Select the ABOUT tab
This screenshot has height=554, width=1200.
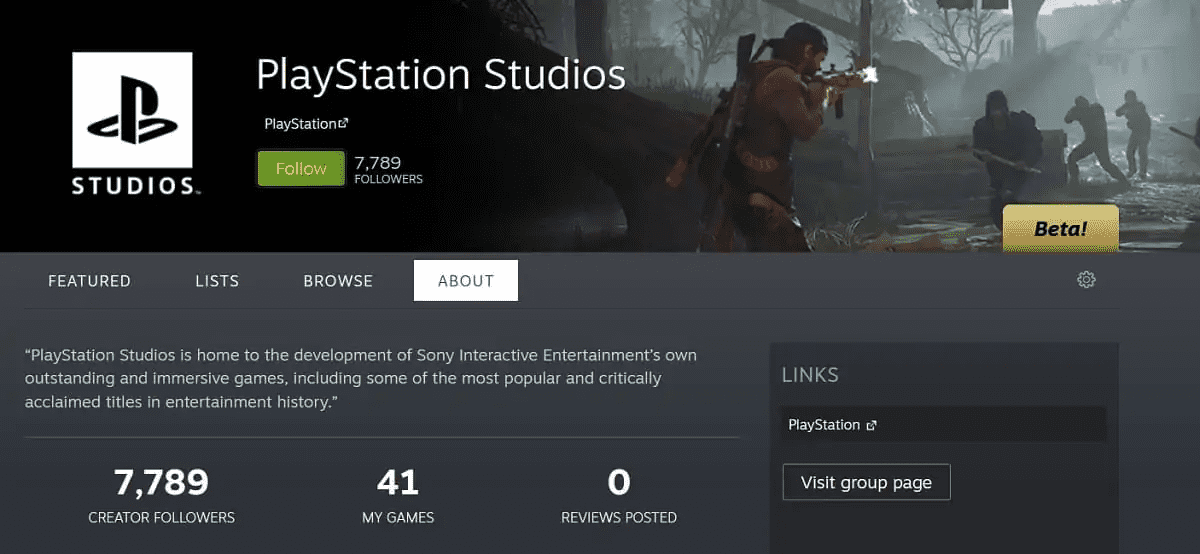coord(466,281)
